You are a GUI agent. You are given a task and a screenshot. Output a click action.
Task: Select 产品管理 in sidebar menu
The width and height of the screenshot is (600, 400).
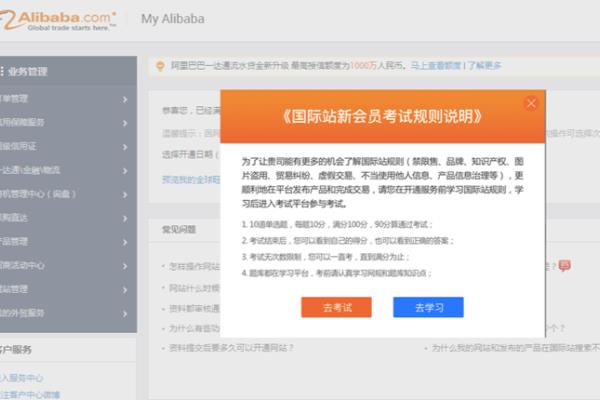pyautogui.click(x=68, y=242)
